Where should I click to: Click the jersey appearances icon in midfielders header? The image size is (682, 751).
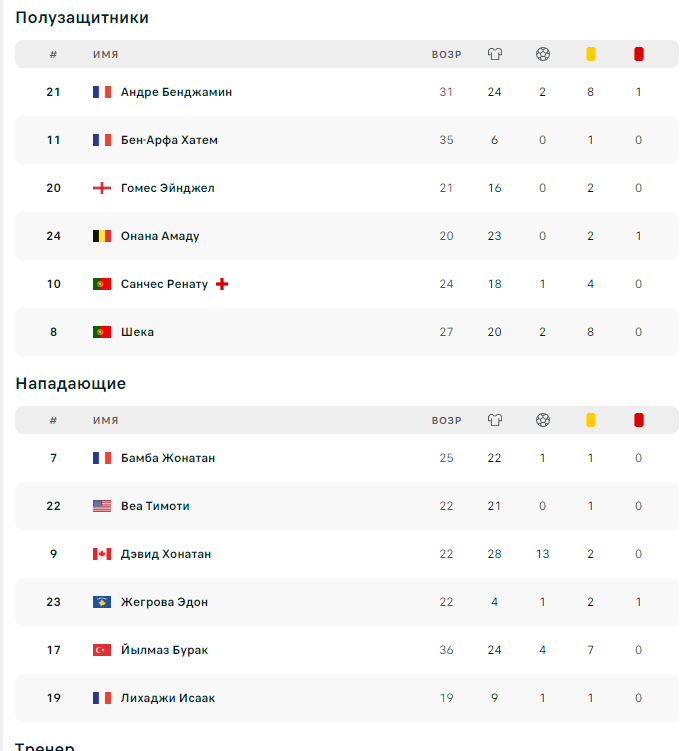coord(494,54)
